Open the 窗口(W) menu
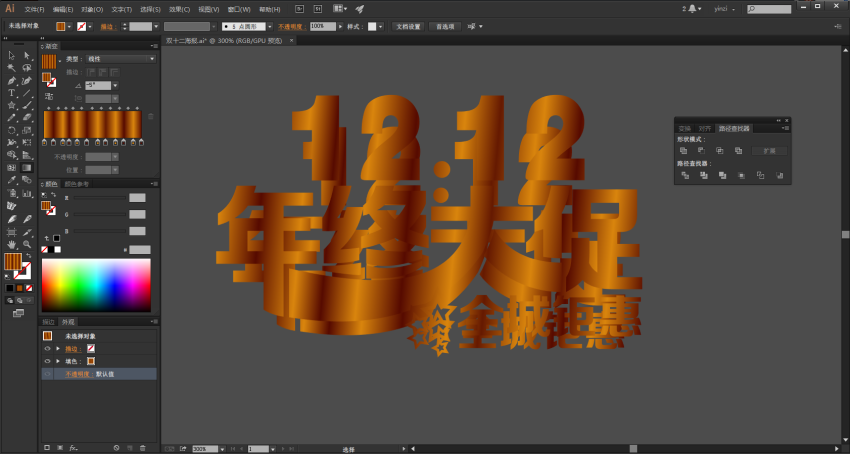 pos(239,10)
